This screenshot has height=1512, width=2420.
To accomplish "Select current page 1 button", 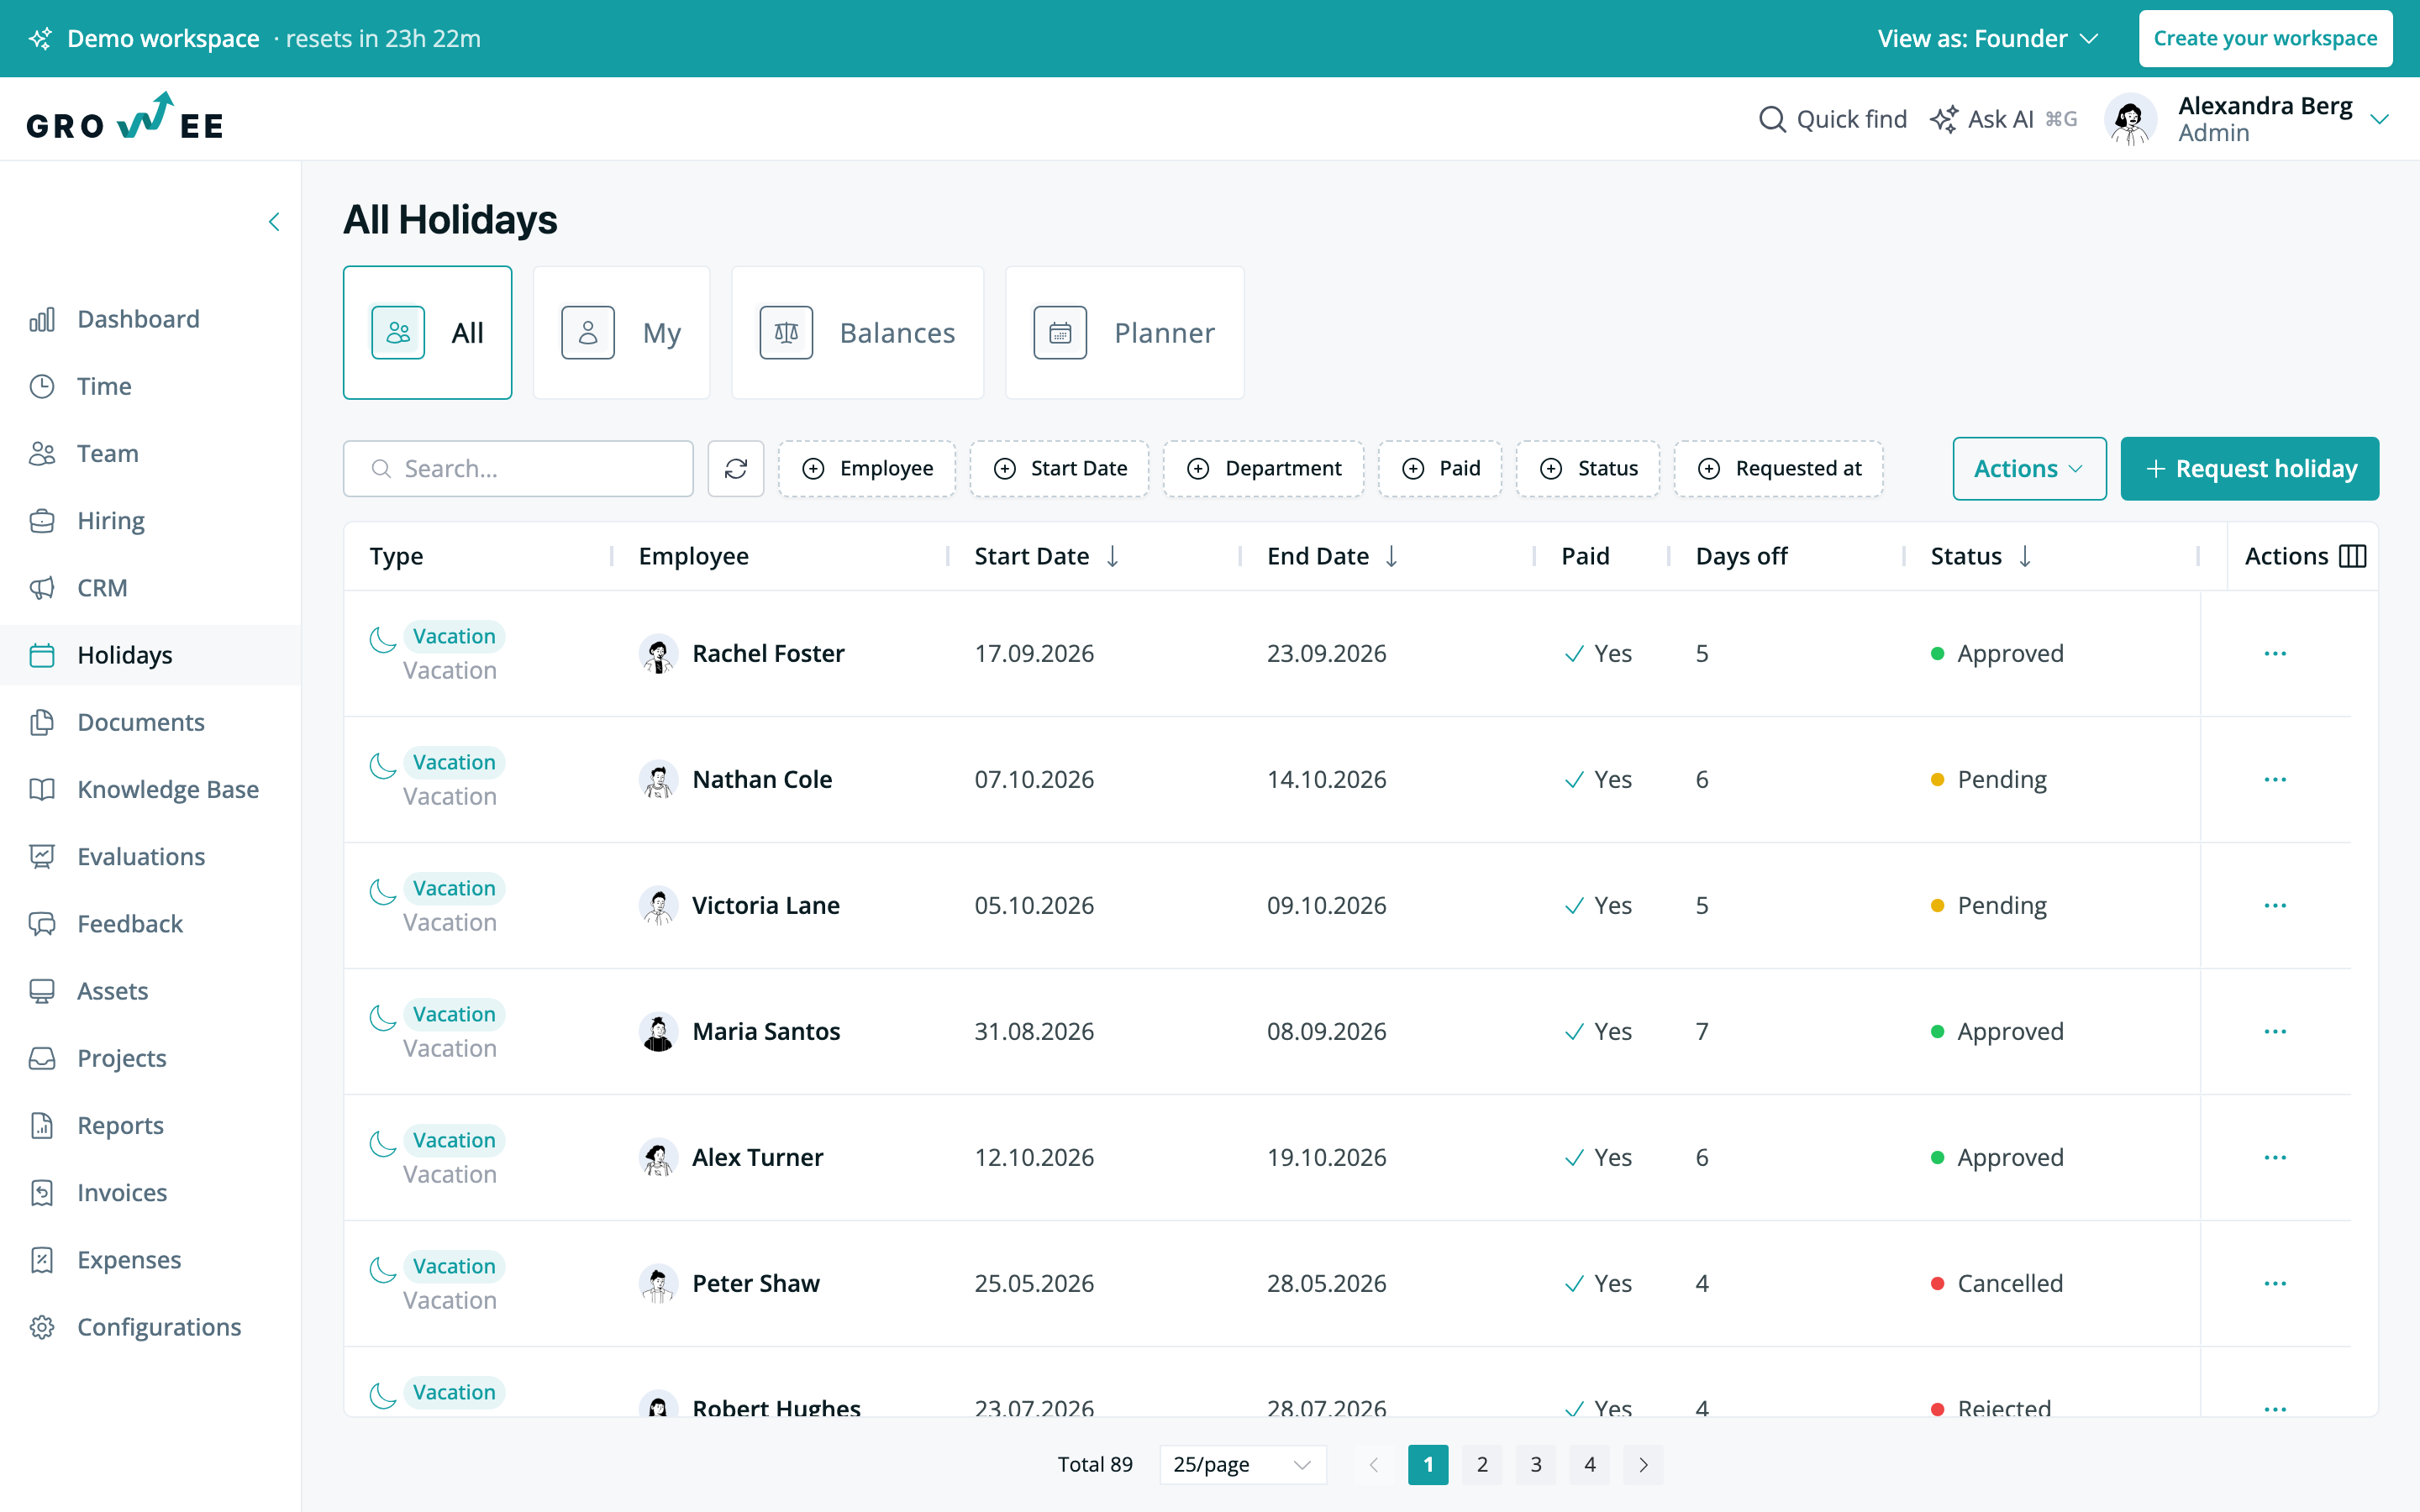I will pos(1428,1464).
